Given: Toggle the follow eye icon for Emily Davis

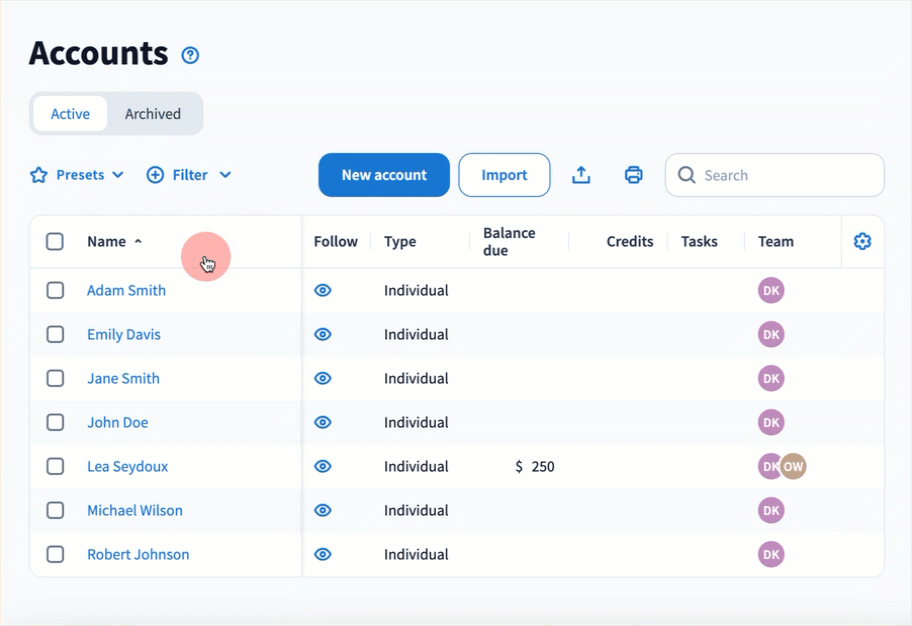Looking at the screenshot, I should (323, 335).
